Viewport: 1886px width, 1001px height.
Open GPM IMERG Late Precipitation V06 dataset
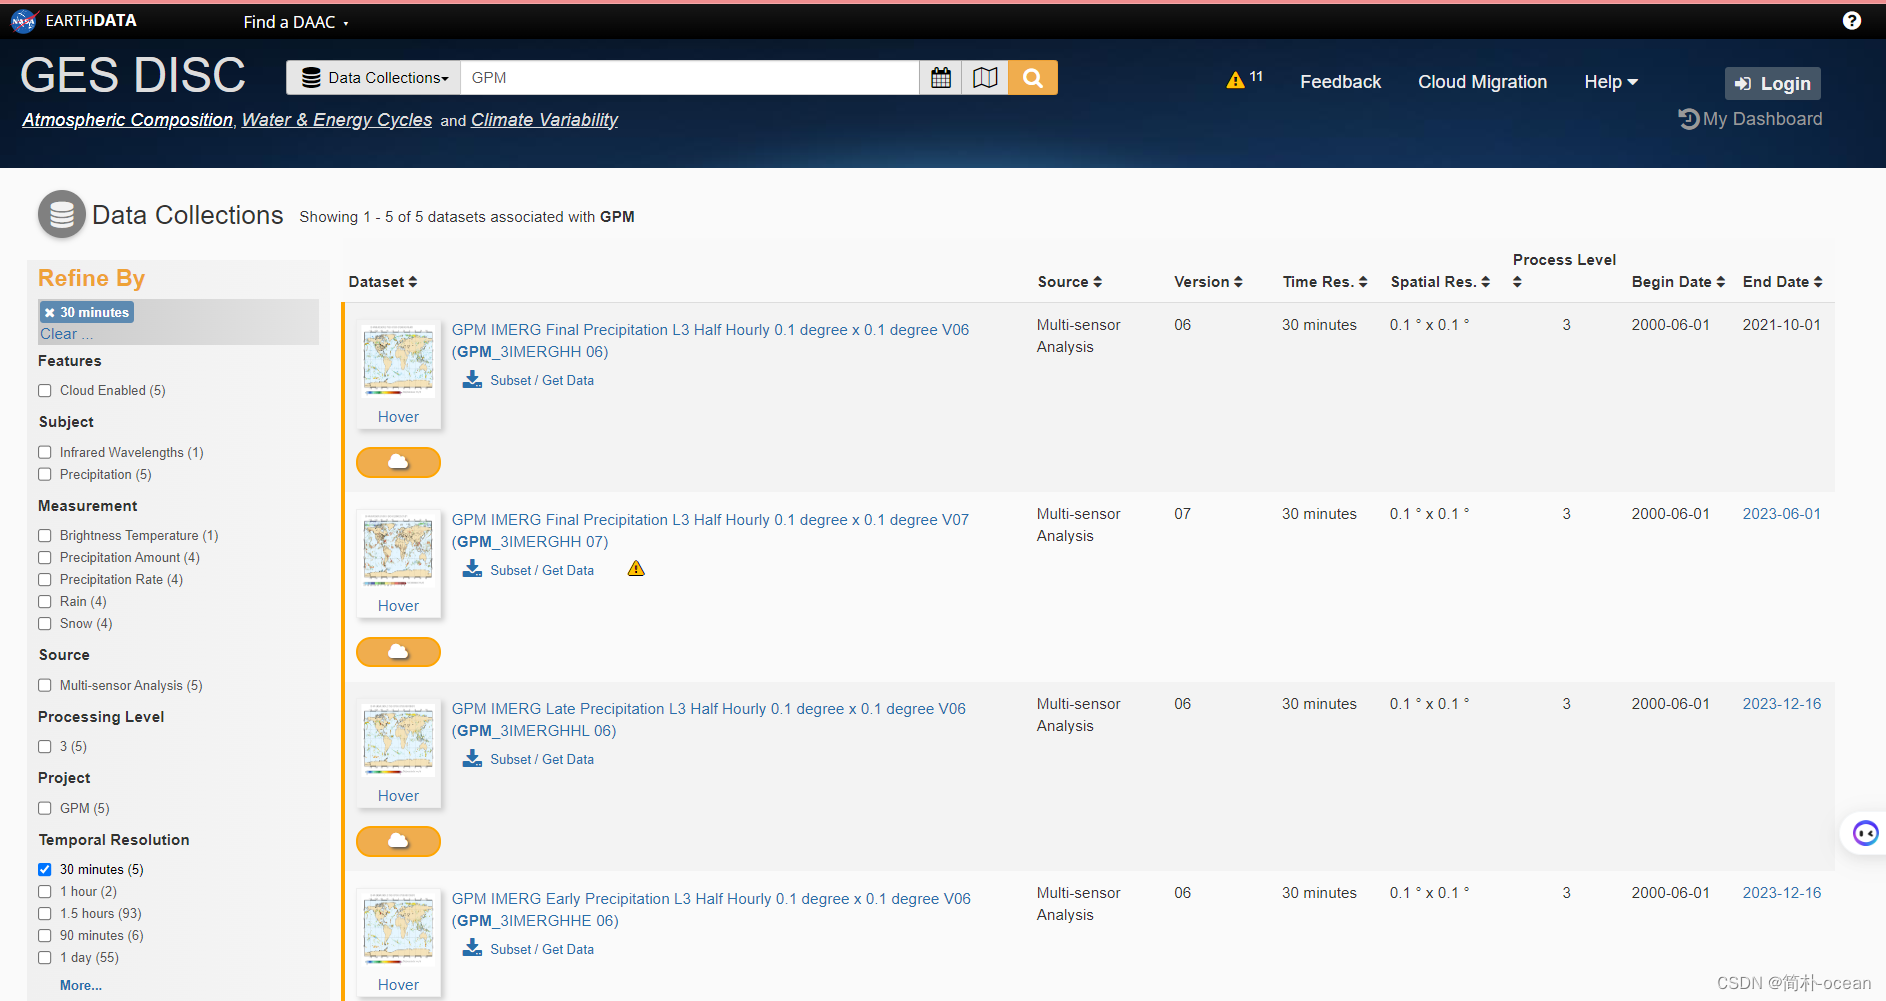(x=709, y=719)
